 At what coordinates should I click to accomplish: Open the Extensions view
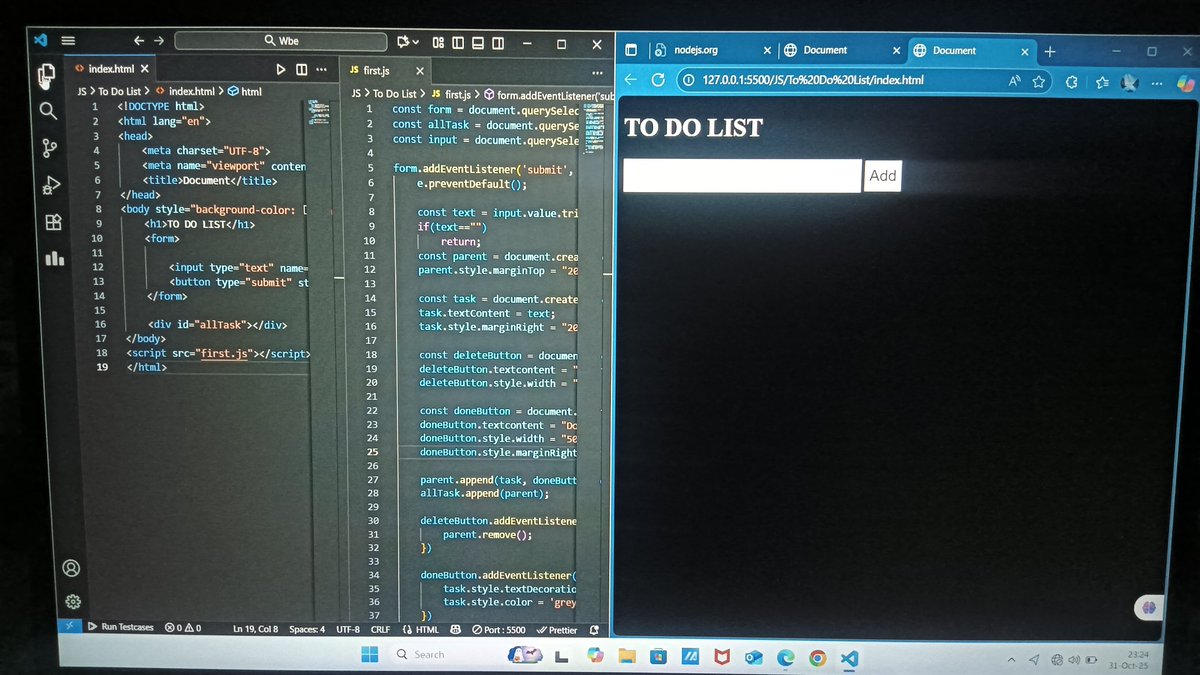coord(53,222)
